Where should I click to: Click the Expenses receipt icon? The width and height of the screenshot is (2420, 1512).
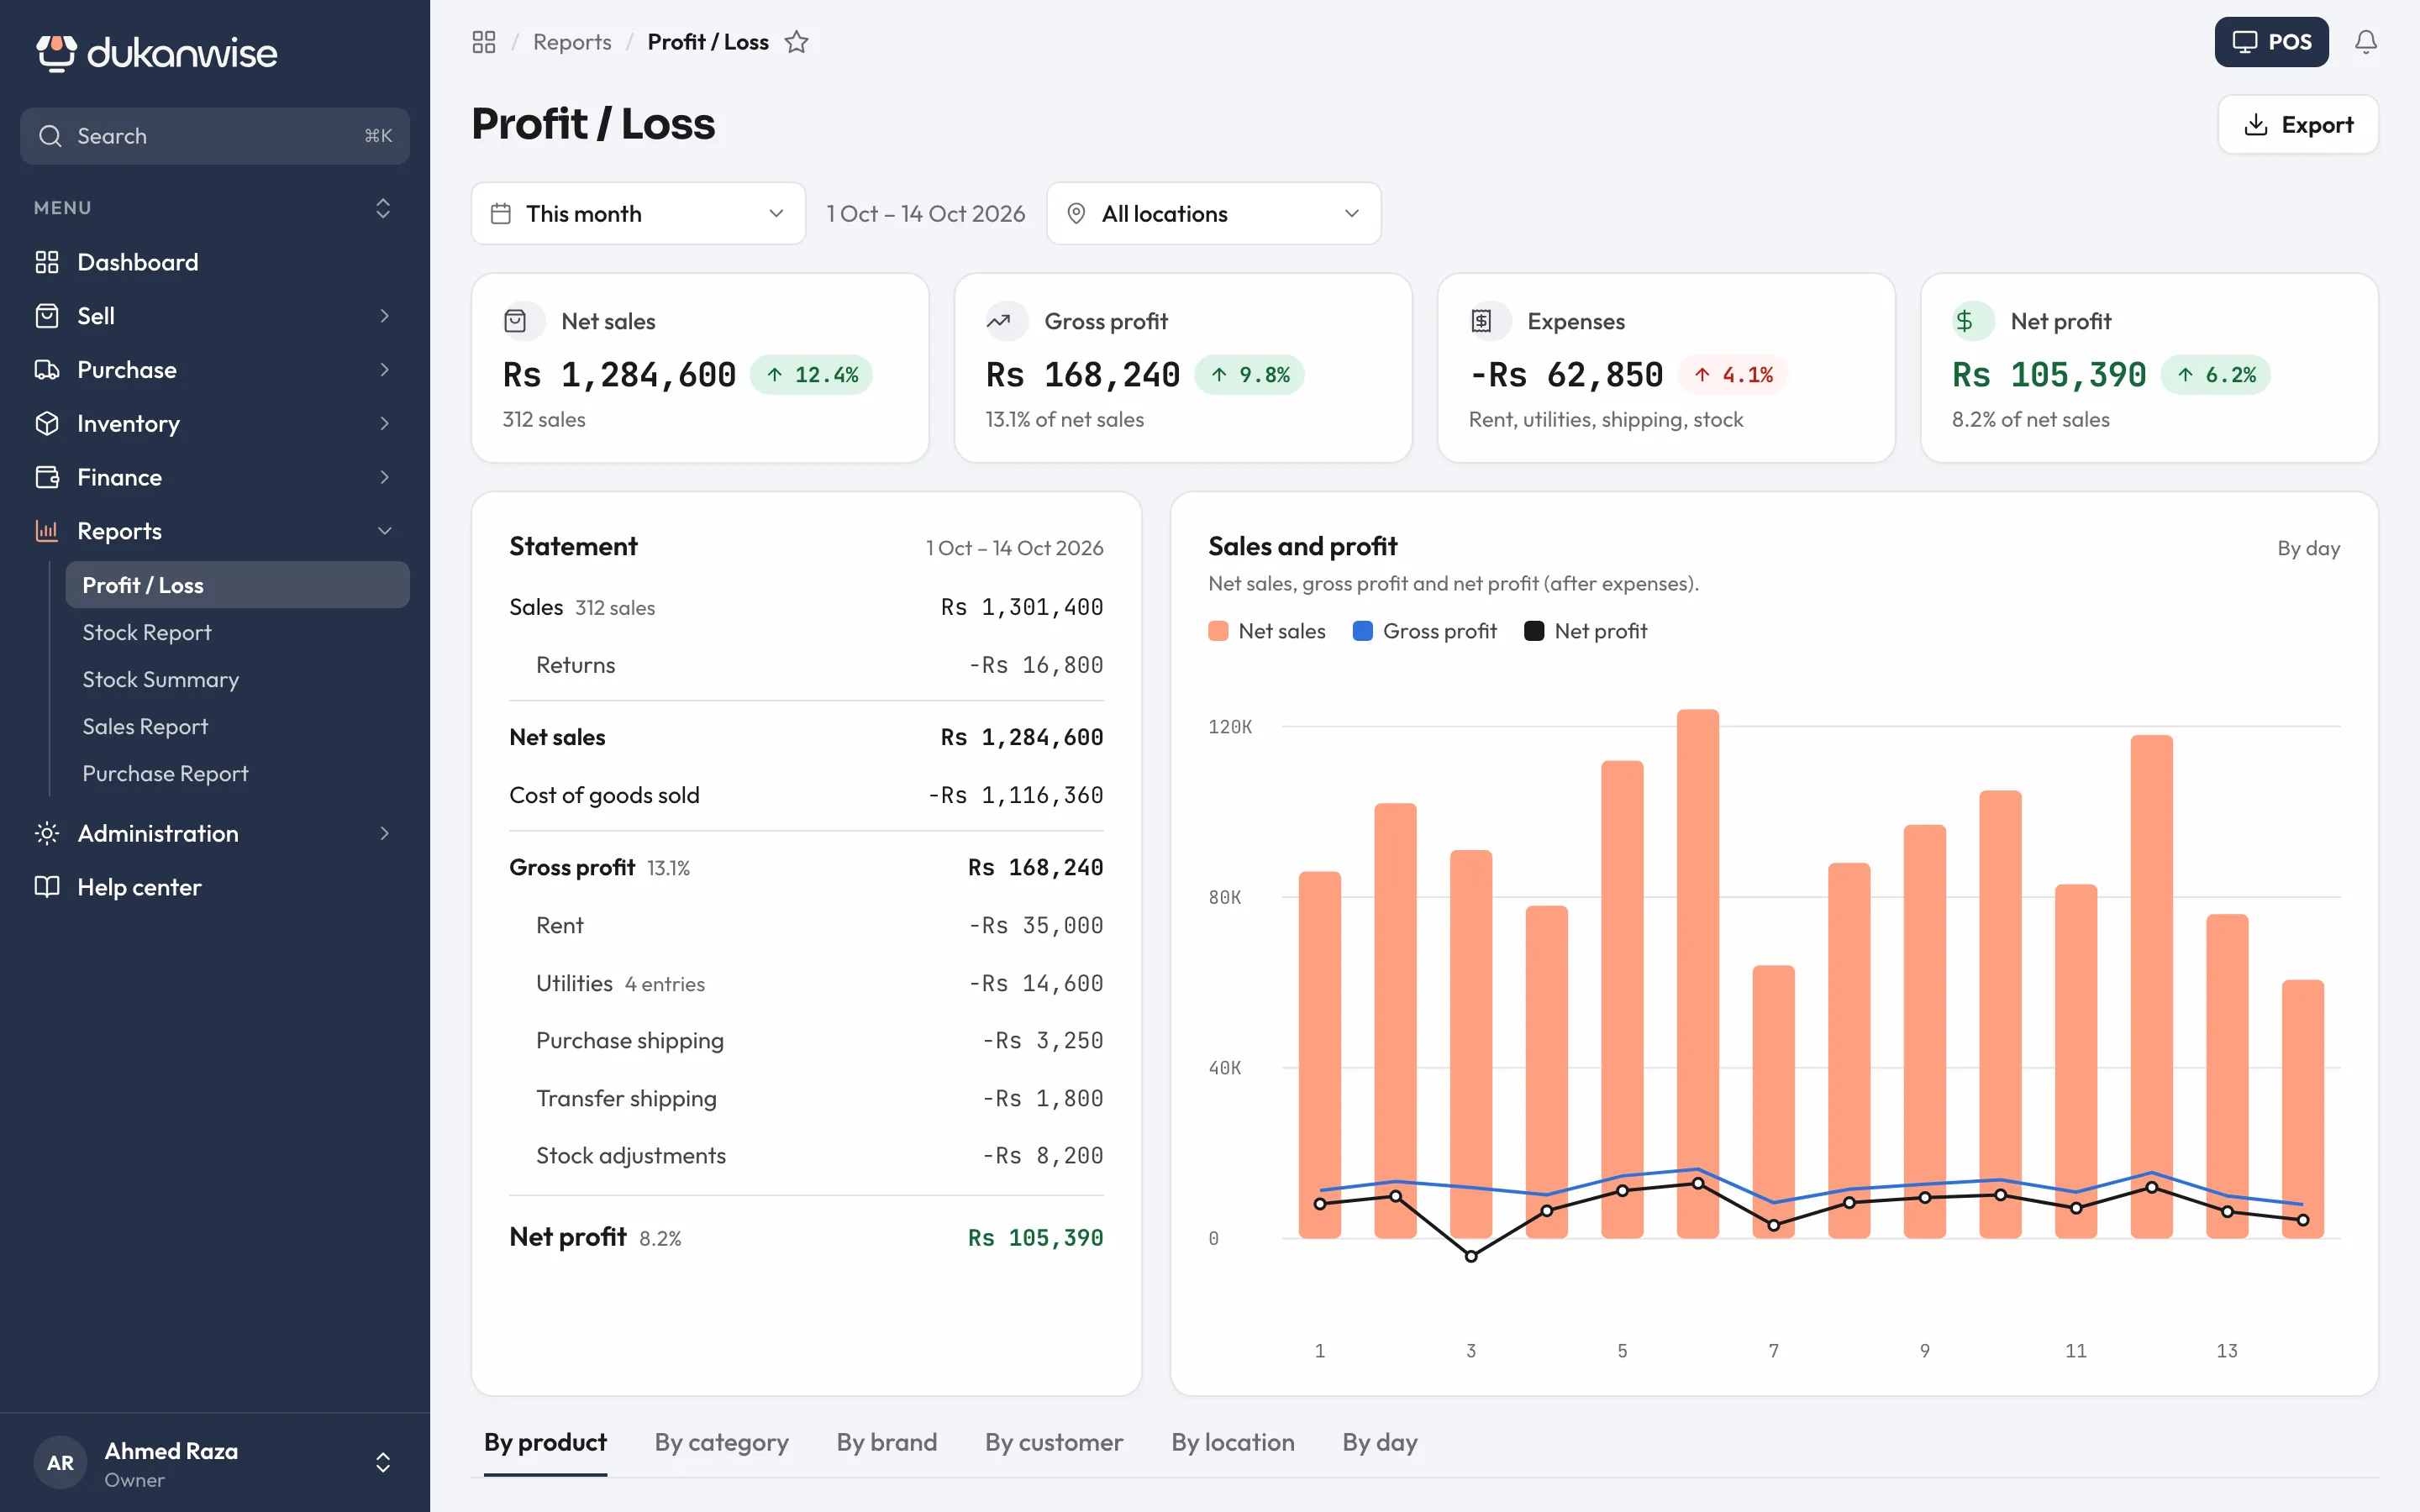[1481, 321]
